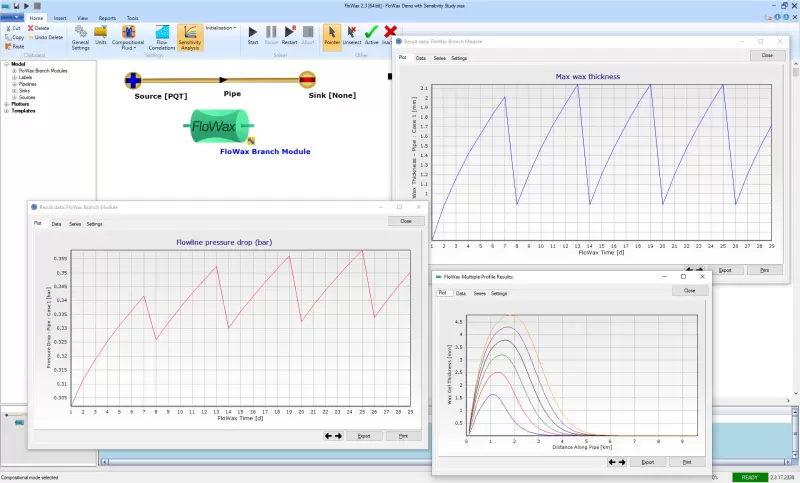Select the green FloWax module icon
Viewport: 800px width, 483px height.
(219, 126)
